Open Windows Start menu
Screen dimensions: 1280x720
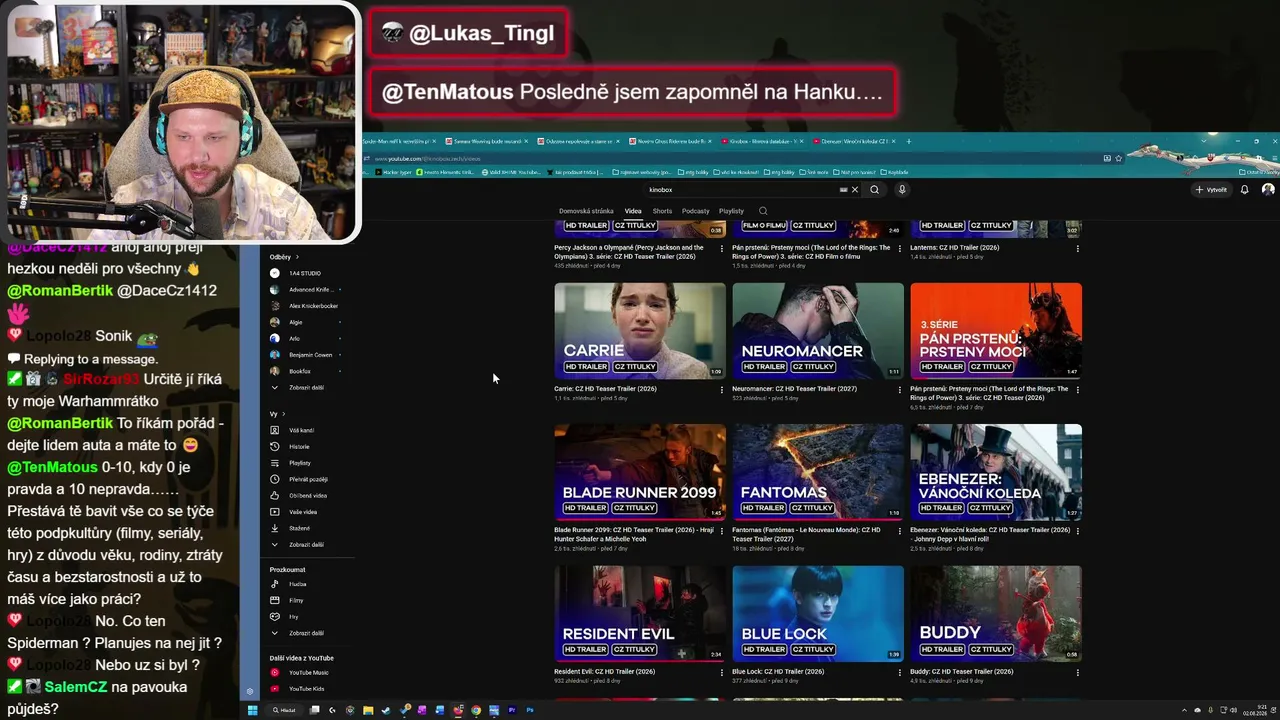(x=252, y=710)
